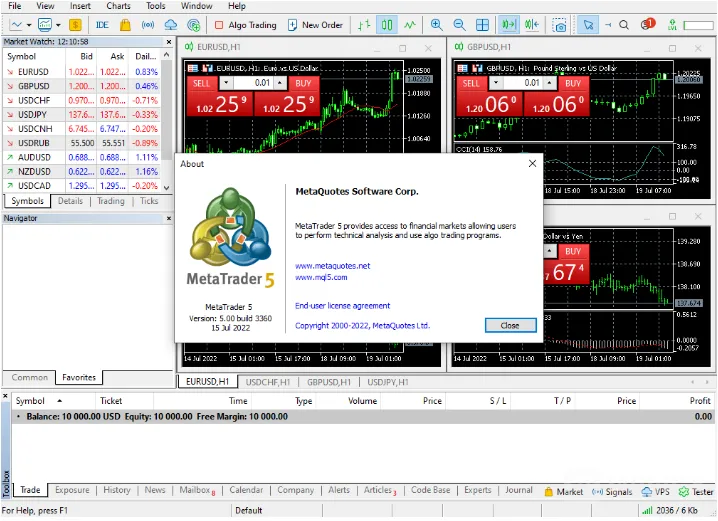The height and width of the screenshot is (521, 718).
Task: Expand the new chart dropdown arrow
Action: [x=29, y=25]
